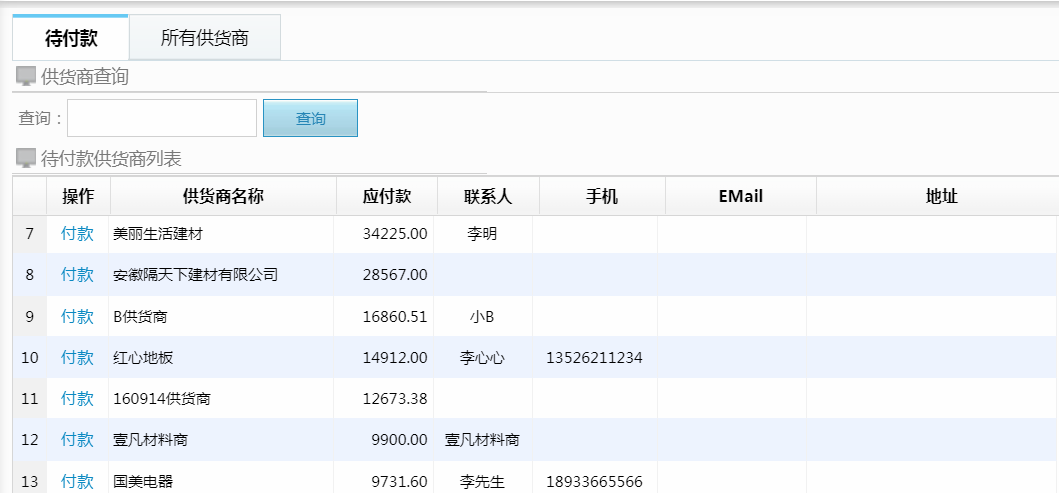The height and width of the screenshot is (493, 1059).
Task: Click the 查询 search button
Action: [x=310, y=118]
